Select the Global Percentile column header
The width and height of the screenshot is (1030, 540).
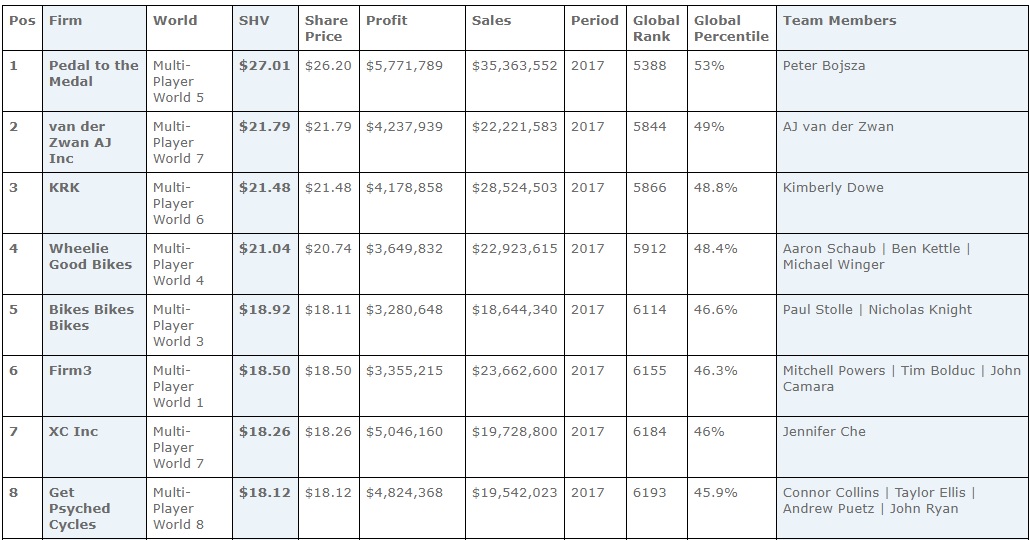click(731, 28)
